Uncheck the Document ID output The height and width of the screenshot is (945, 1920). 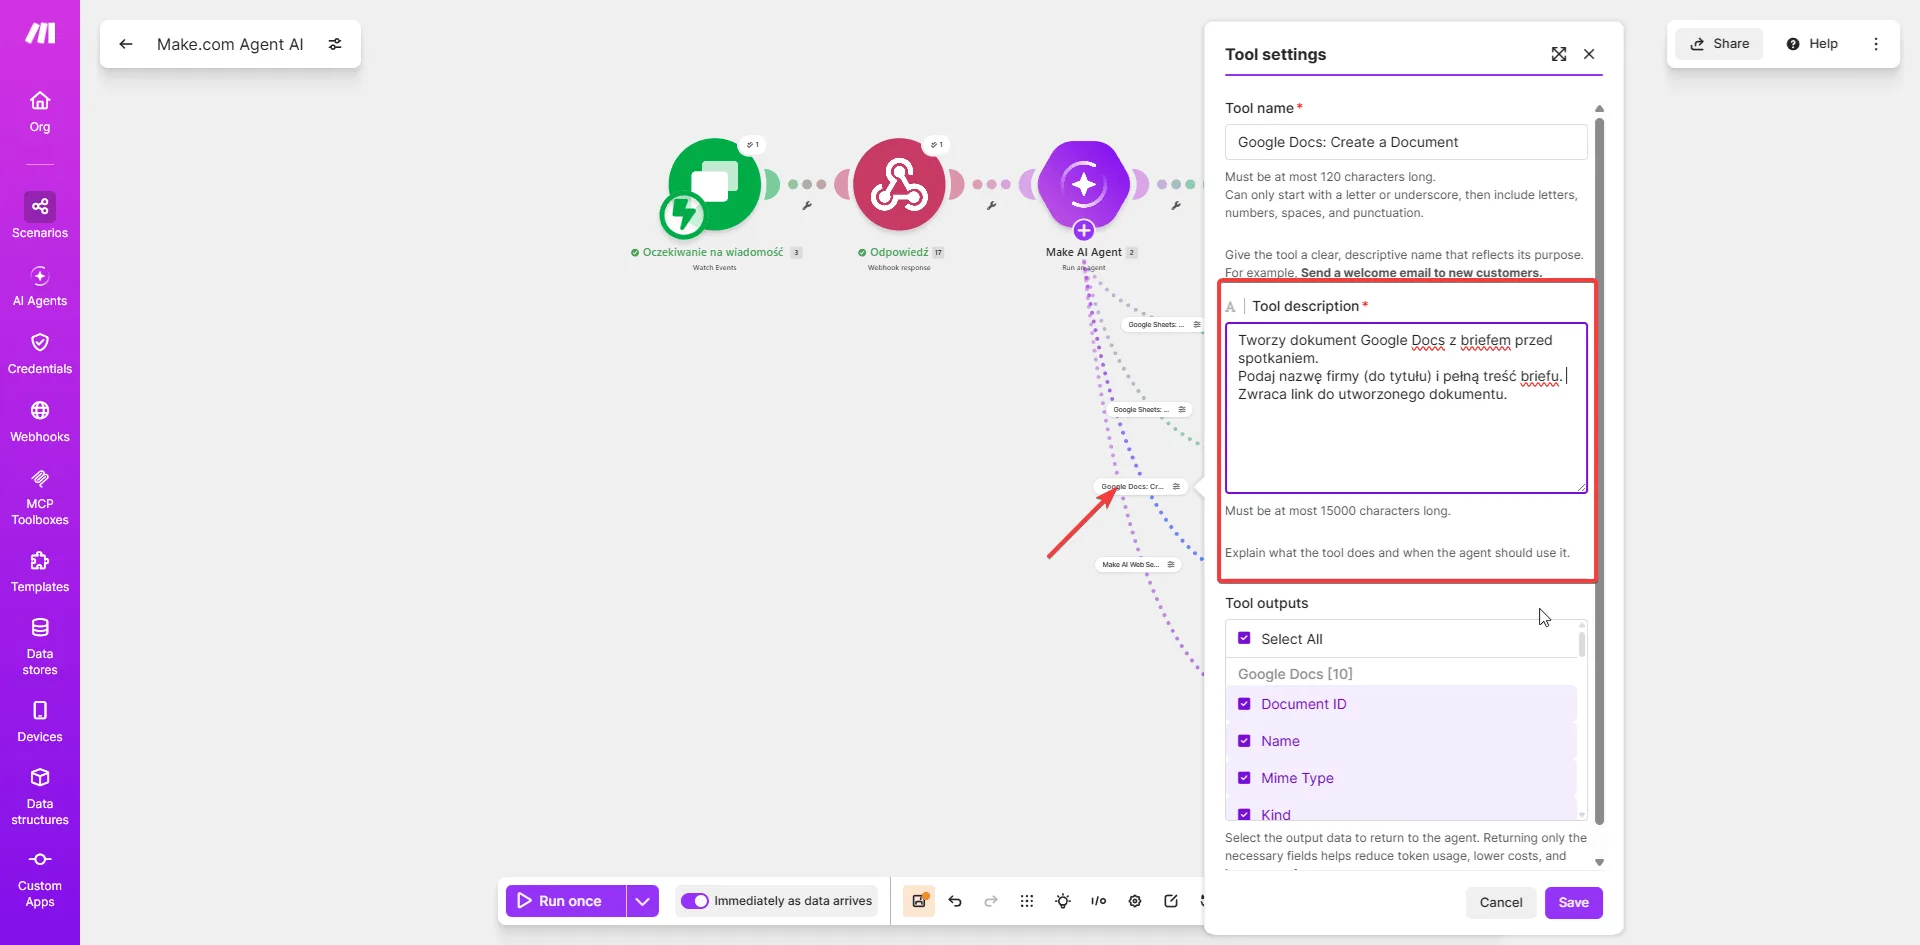pyautogui.click(x=1245, y=704)
